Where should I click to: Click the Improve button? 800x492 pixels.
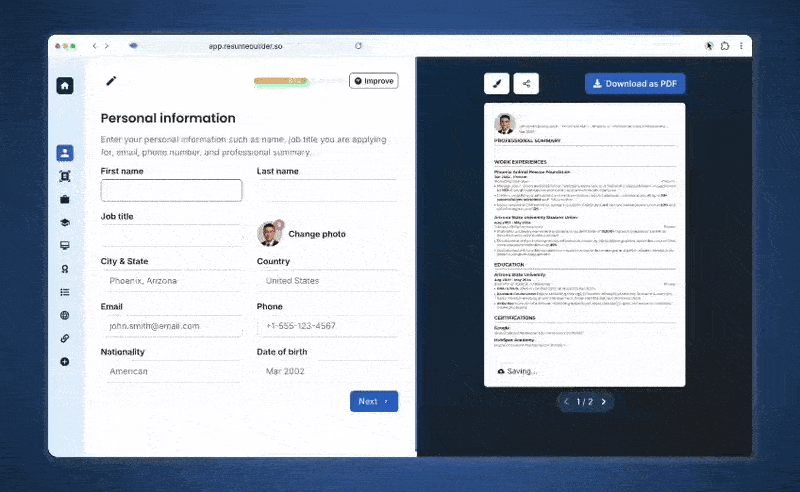click(373, 81)
